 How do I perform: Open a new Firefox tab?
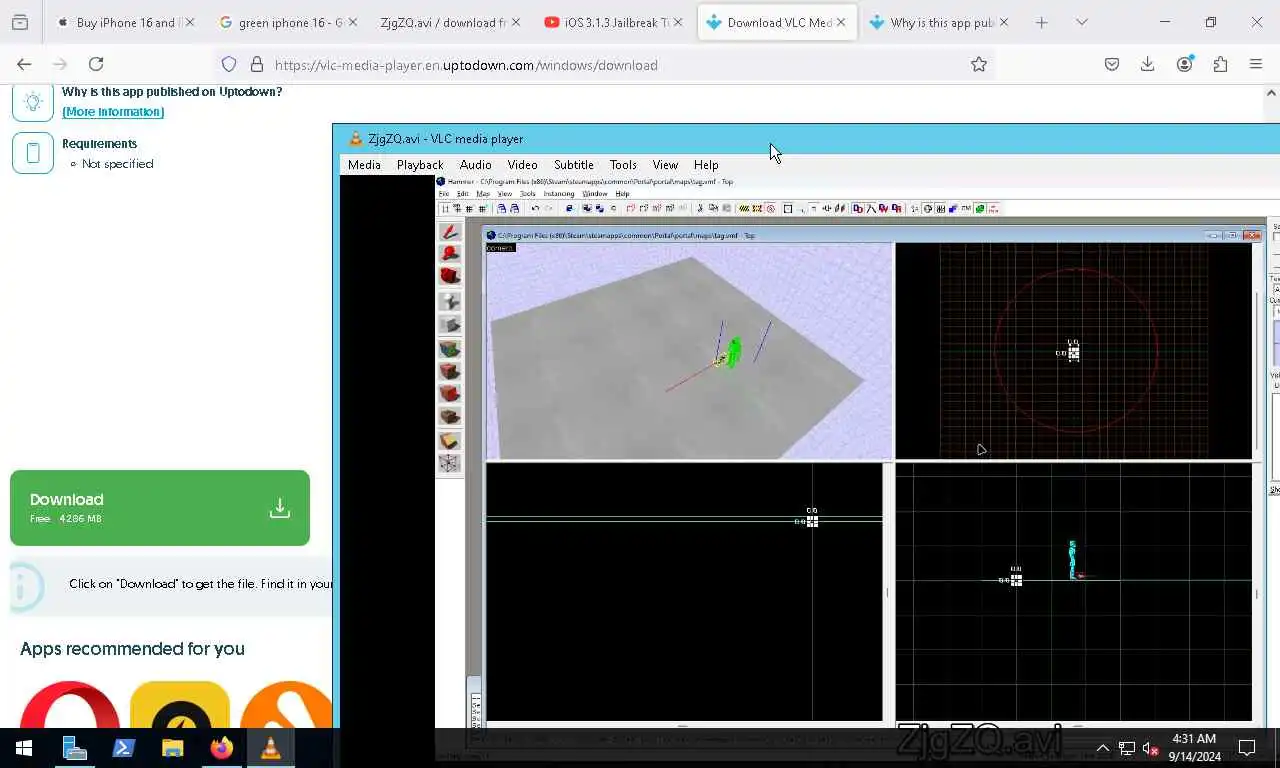click(x=1042, y=22)
